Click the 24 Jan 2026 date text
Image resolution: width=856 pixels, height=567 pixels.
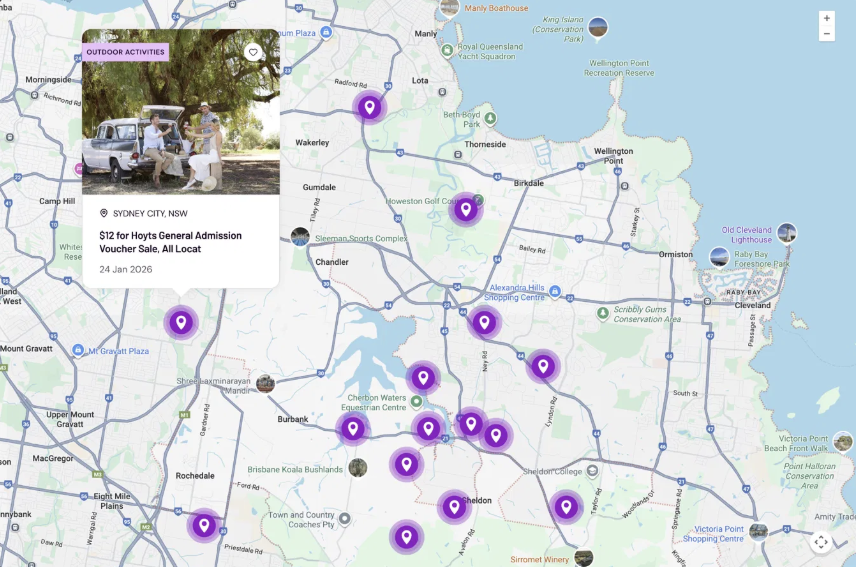tap(126, 269)
